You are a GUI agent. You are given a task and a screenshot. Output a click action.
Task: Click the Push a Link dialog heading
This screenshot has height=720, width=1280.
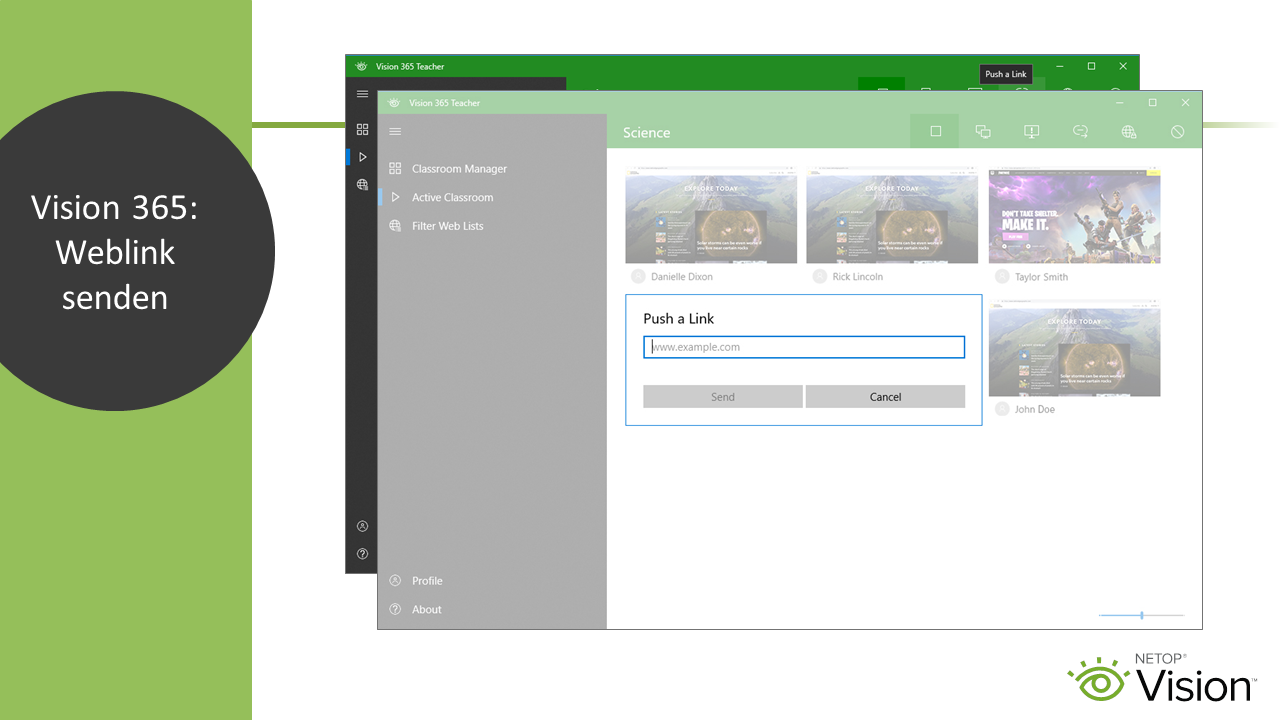pos(679,319)
